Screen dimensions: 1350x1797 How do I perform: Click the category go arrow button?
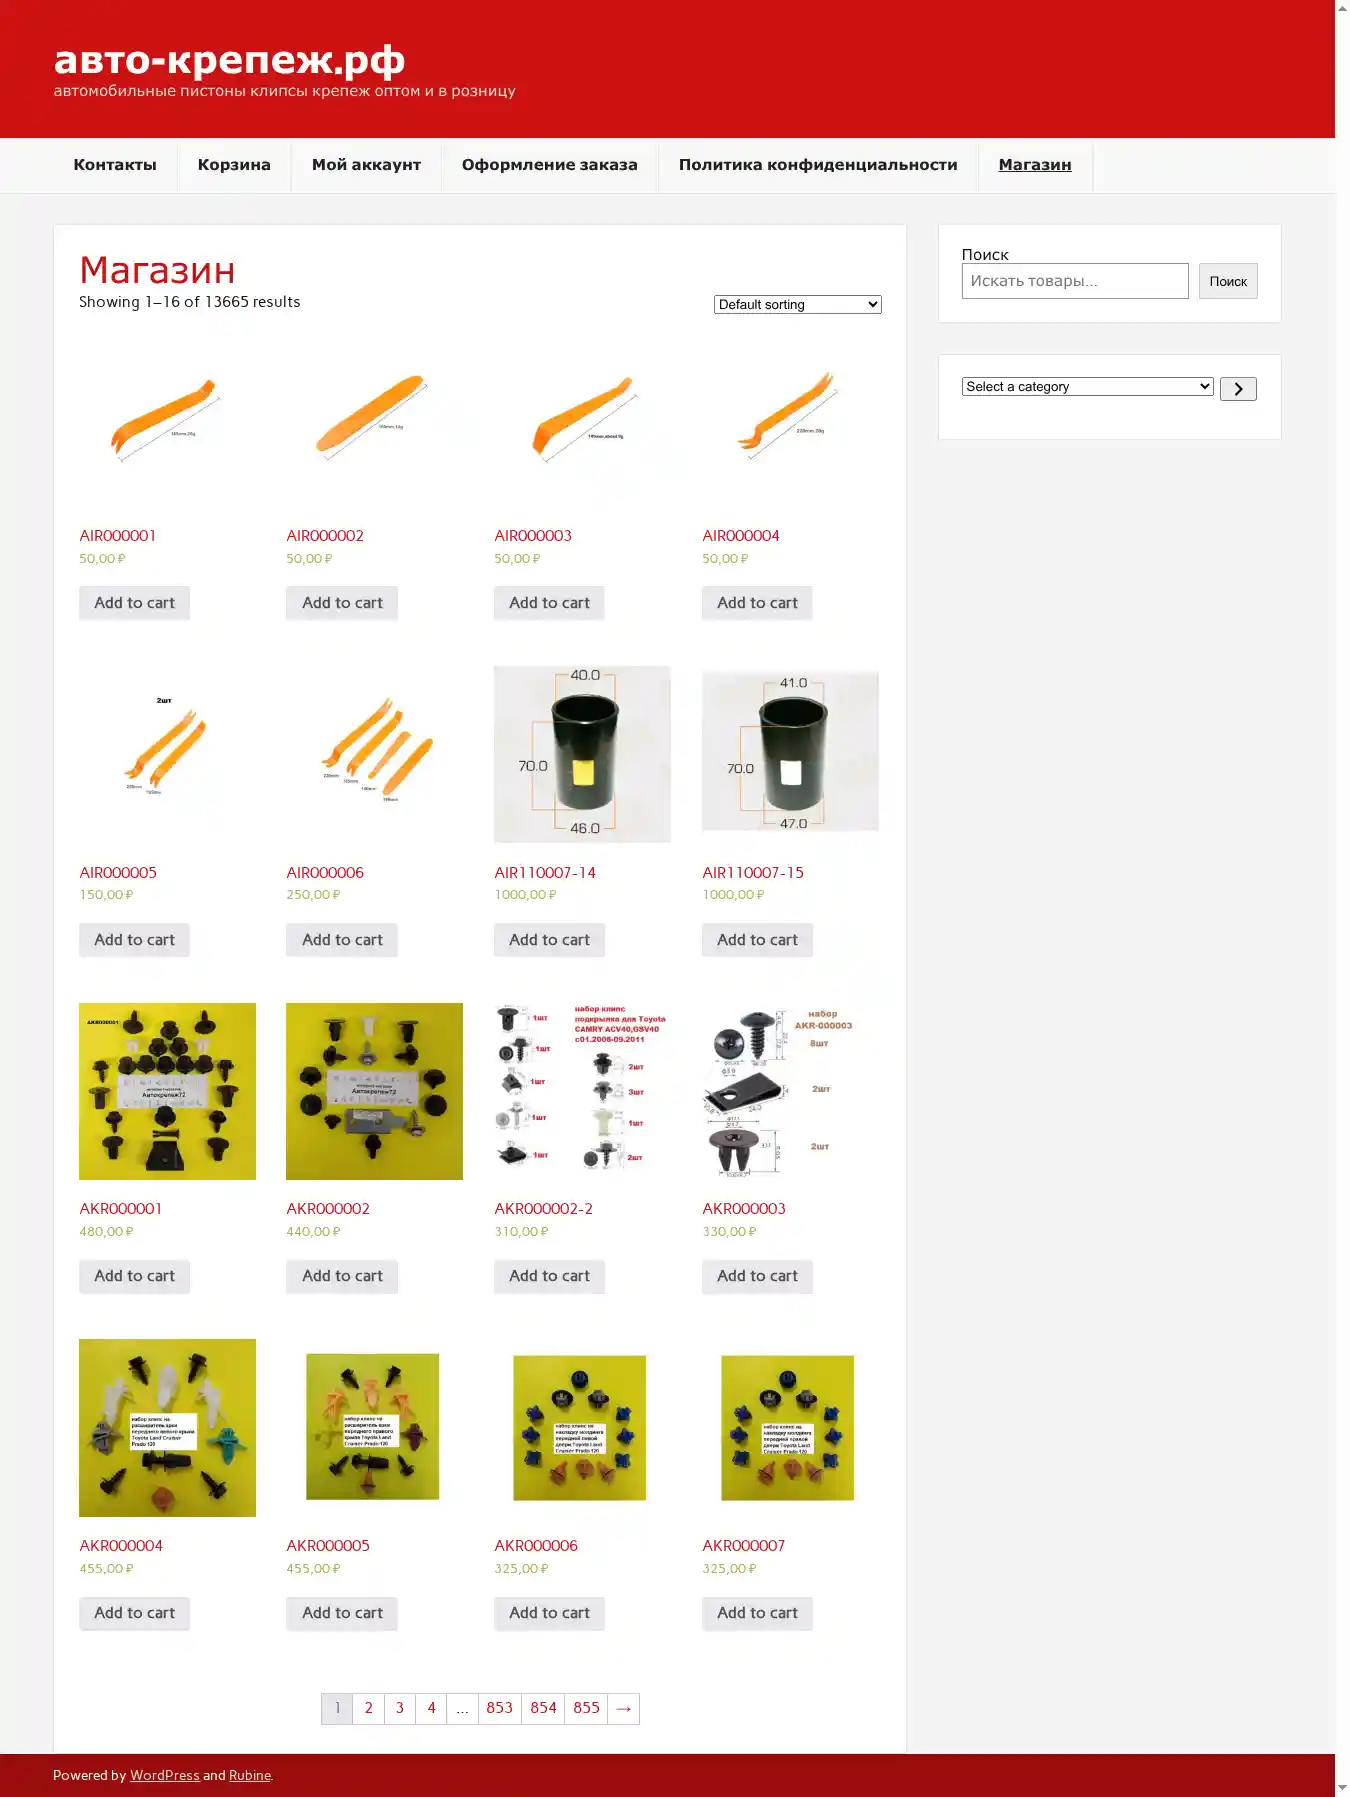pyautogui.click(x=1237, y=389)
